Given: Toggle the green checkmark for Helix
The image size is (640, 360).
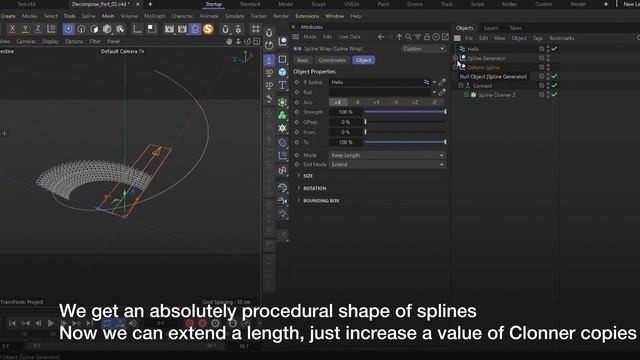Looking at the screenshot, I should [x=554, y=49].
